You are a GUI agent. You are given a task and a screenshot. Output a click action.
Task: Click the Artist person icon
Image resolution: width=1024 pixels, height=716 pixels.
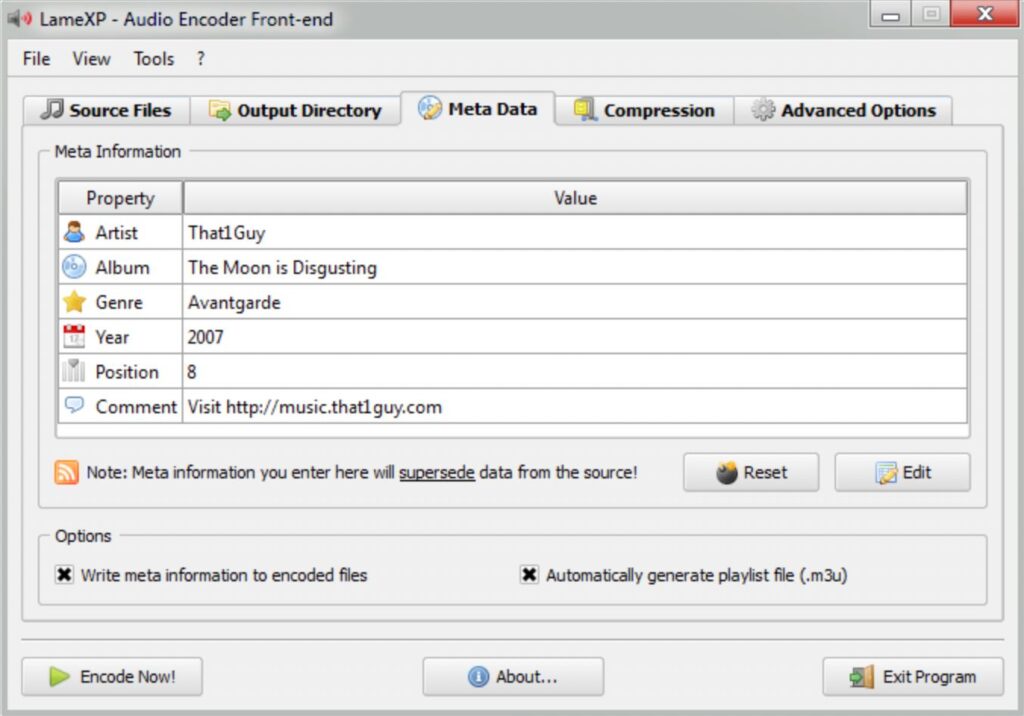74,232
